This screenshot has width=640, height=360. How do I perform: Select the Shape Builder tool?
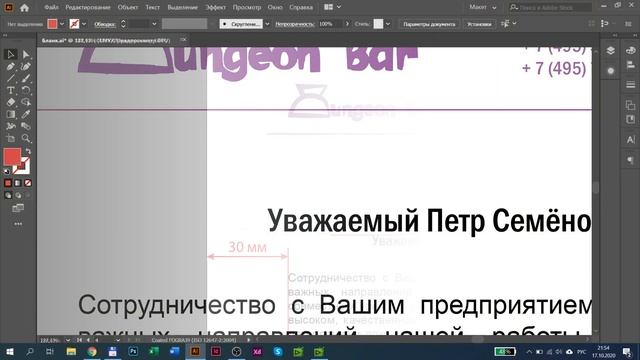[26, 102]
